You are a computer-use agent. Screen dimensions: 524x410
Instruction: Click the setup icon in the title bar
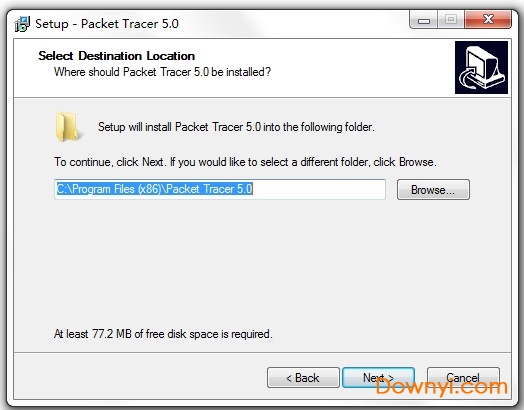point(22,24)
